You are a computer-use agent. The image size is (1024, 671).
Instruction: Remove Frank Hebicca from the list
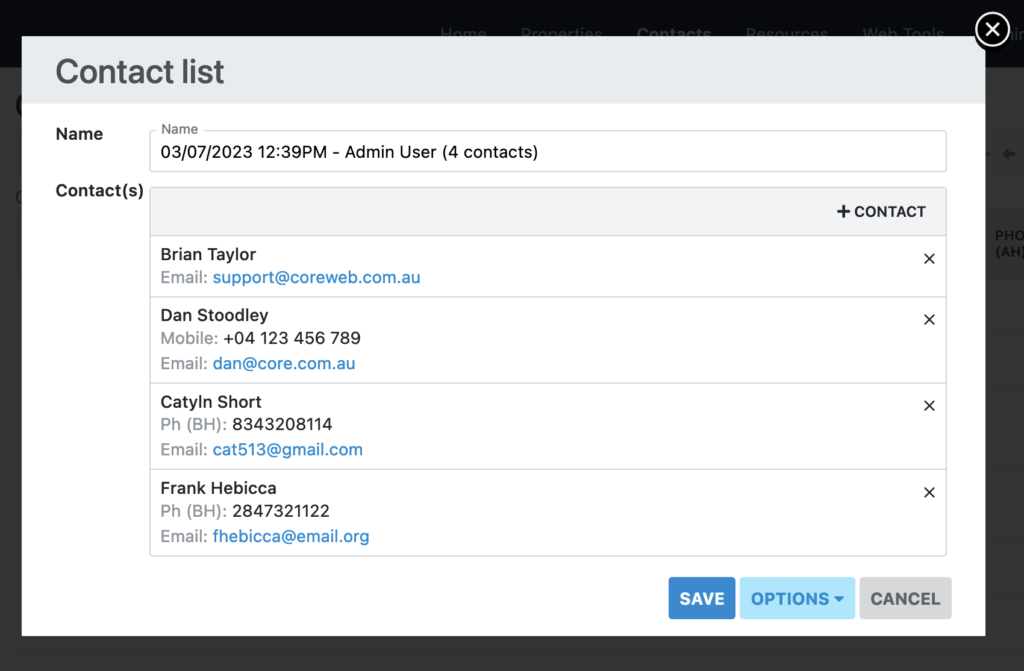point(929,492)
